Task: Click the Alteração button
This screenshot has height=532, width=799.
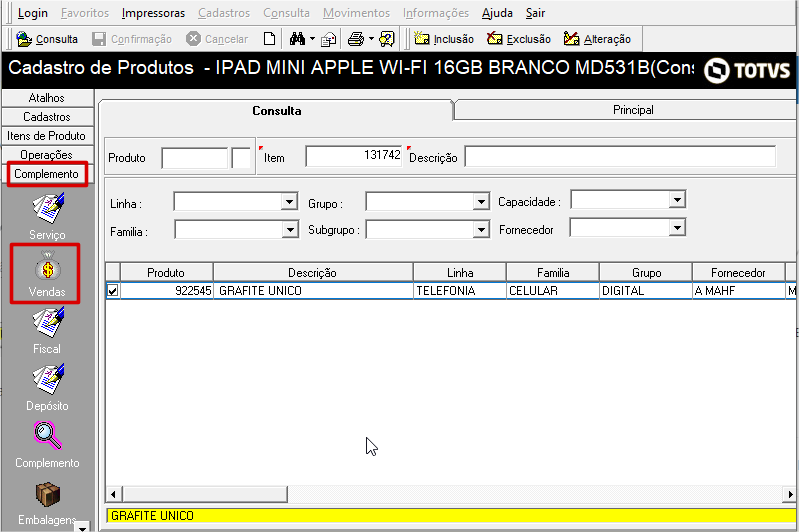Action: 597,39
